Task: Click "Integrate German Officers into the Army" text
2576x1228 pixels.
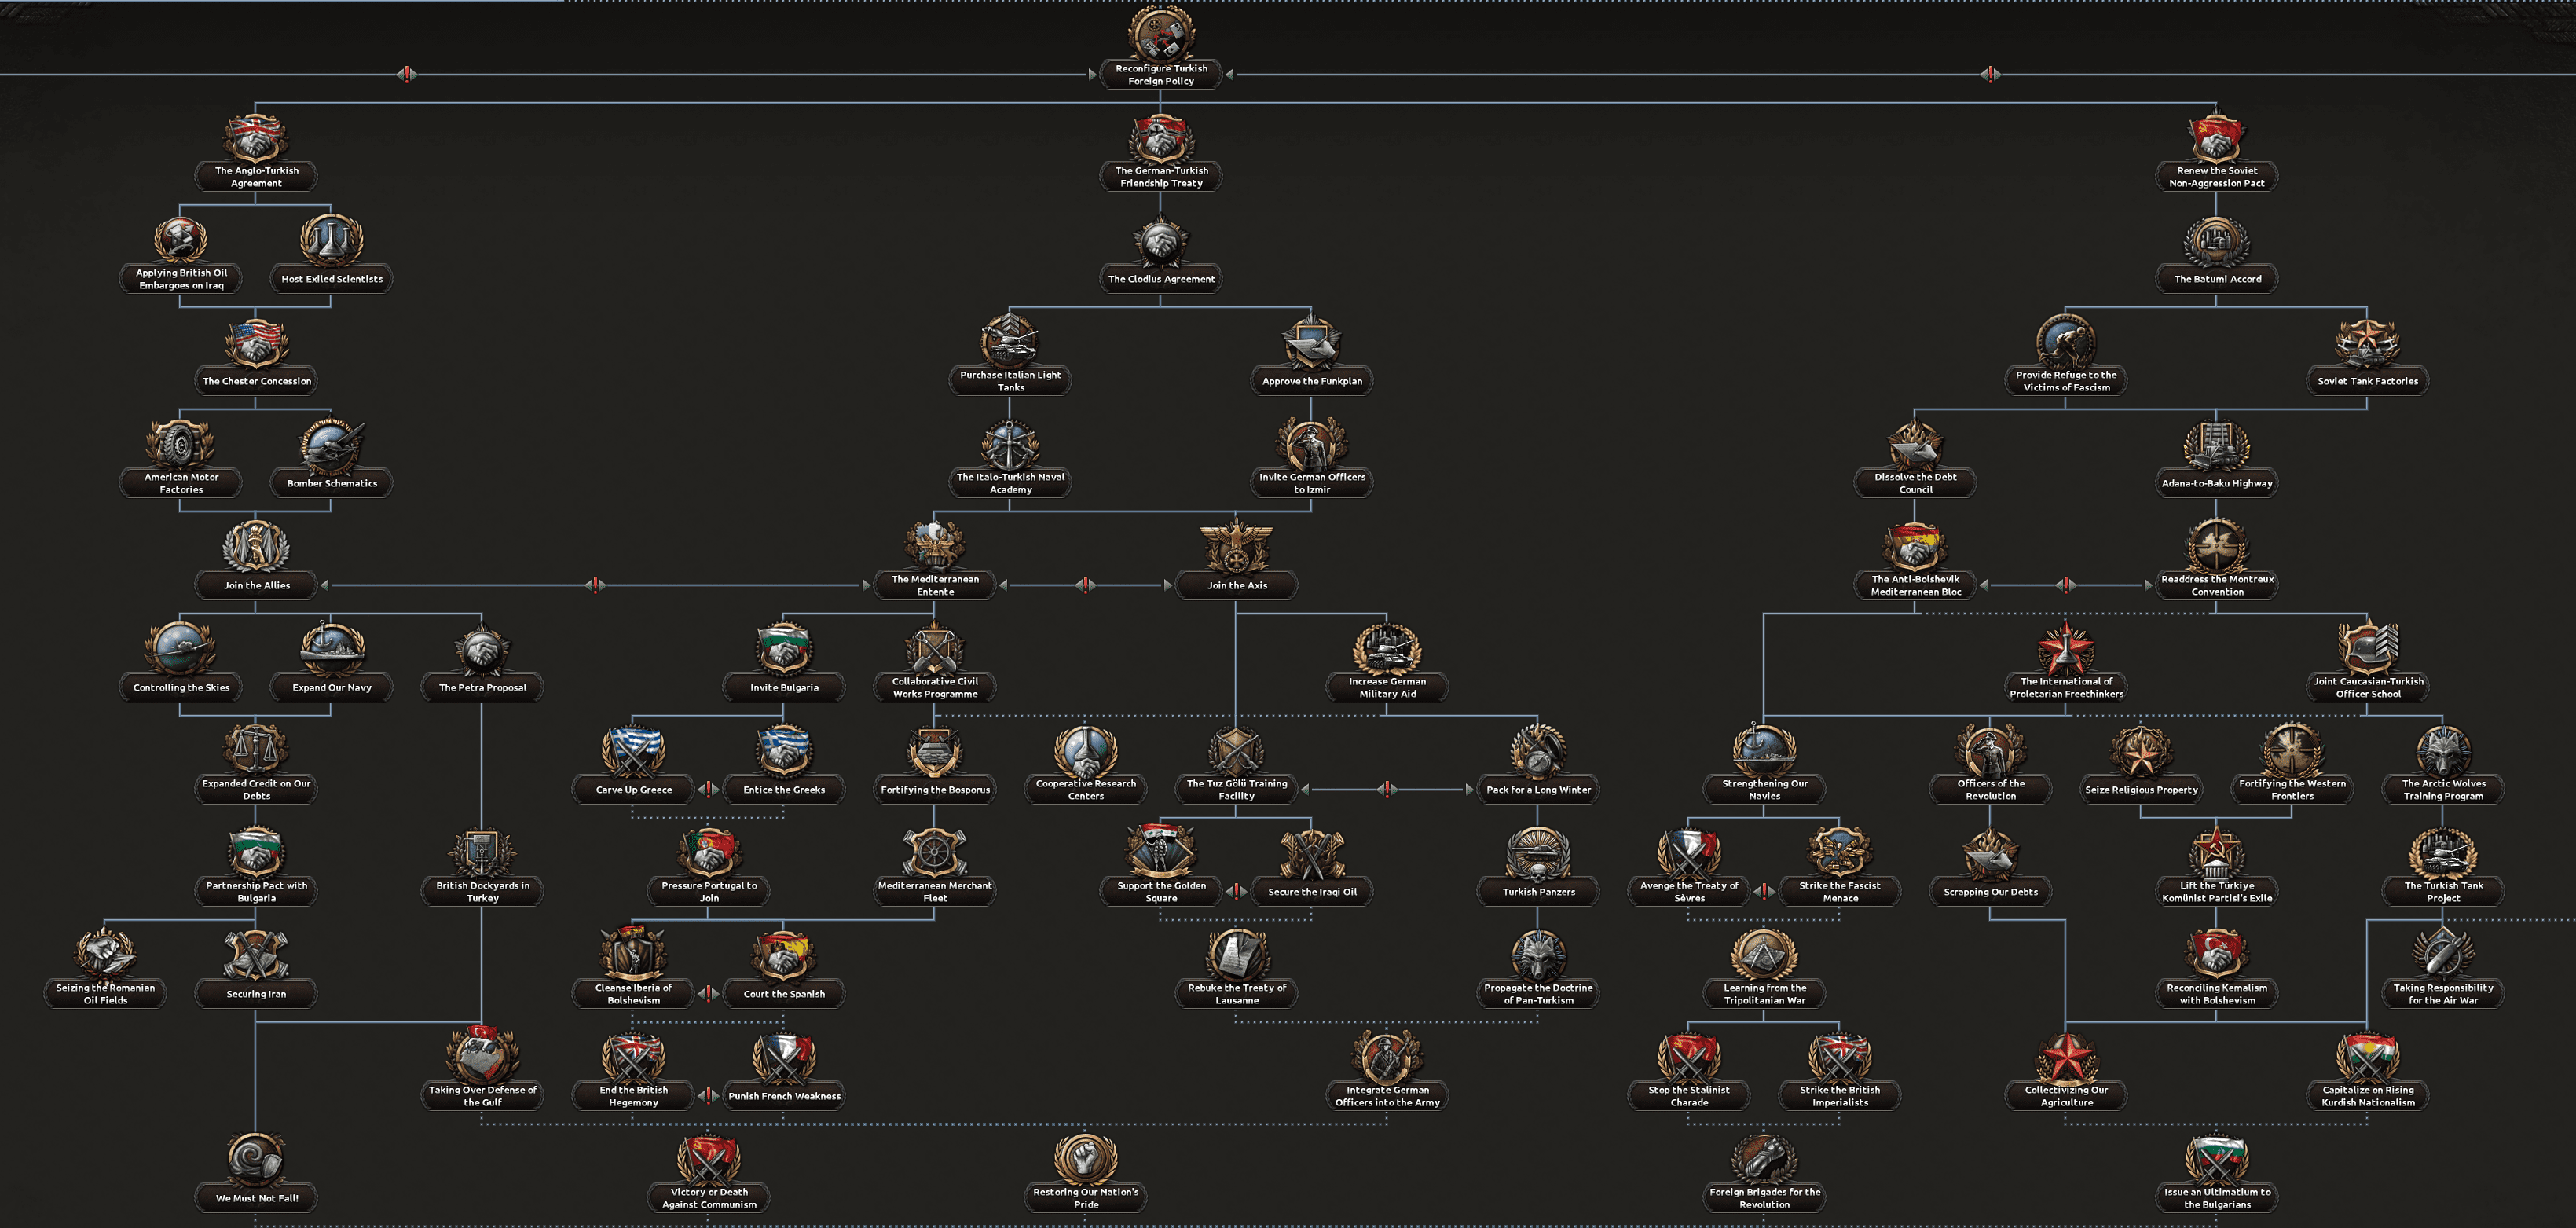Action: pyautogui.click(x=1387, y=1096)
